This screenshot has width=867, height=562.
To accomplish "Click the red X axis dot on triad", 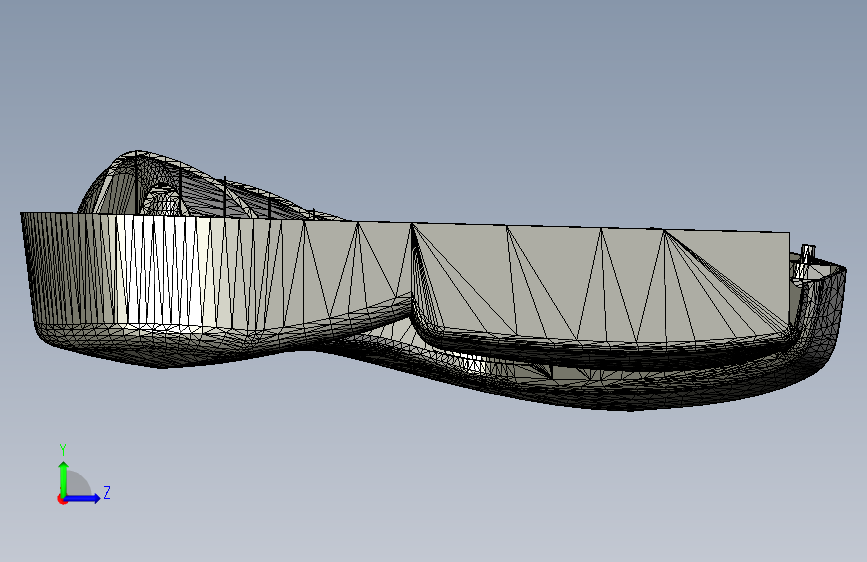I will tap(62, 499).
